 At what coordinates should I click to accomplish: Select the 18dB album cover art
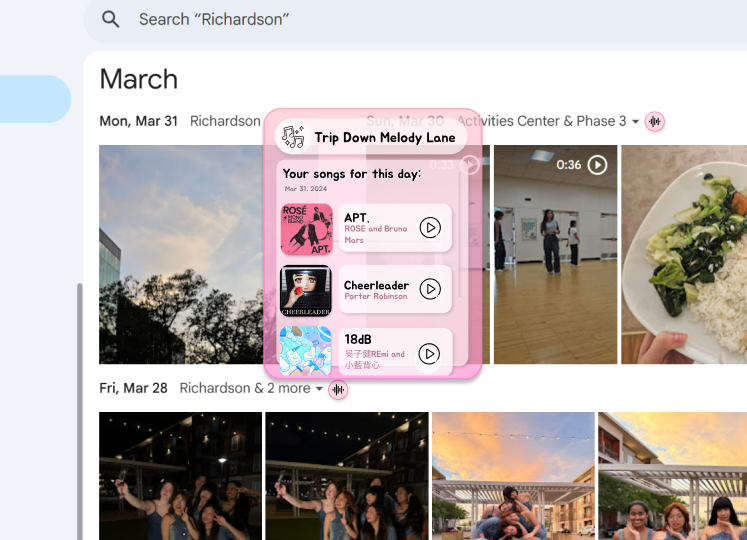point(305,351)
